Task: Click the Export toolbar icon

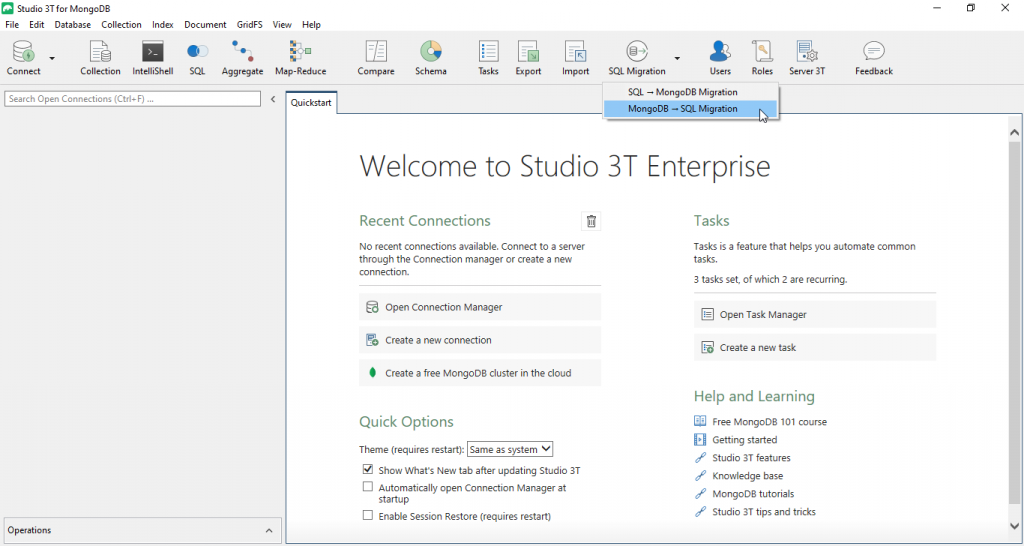Action: click(x=528, y=58)
